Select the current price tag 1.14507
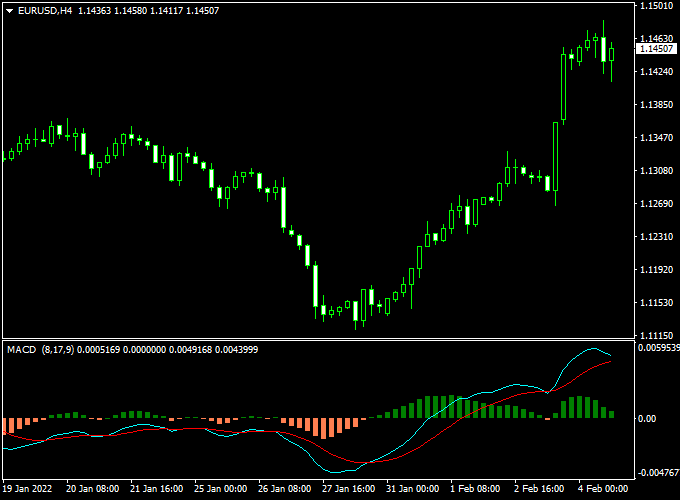Image resolution: width=680 pixels, height=500 pixels. [x=657, y=49]
